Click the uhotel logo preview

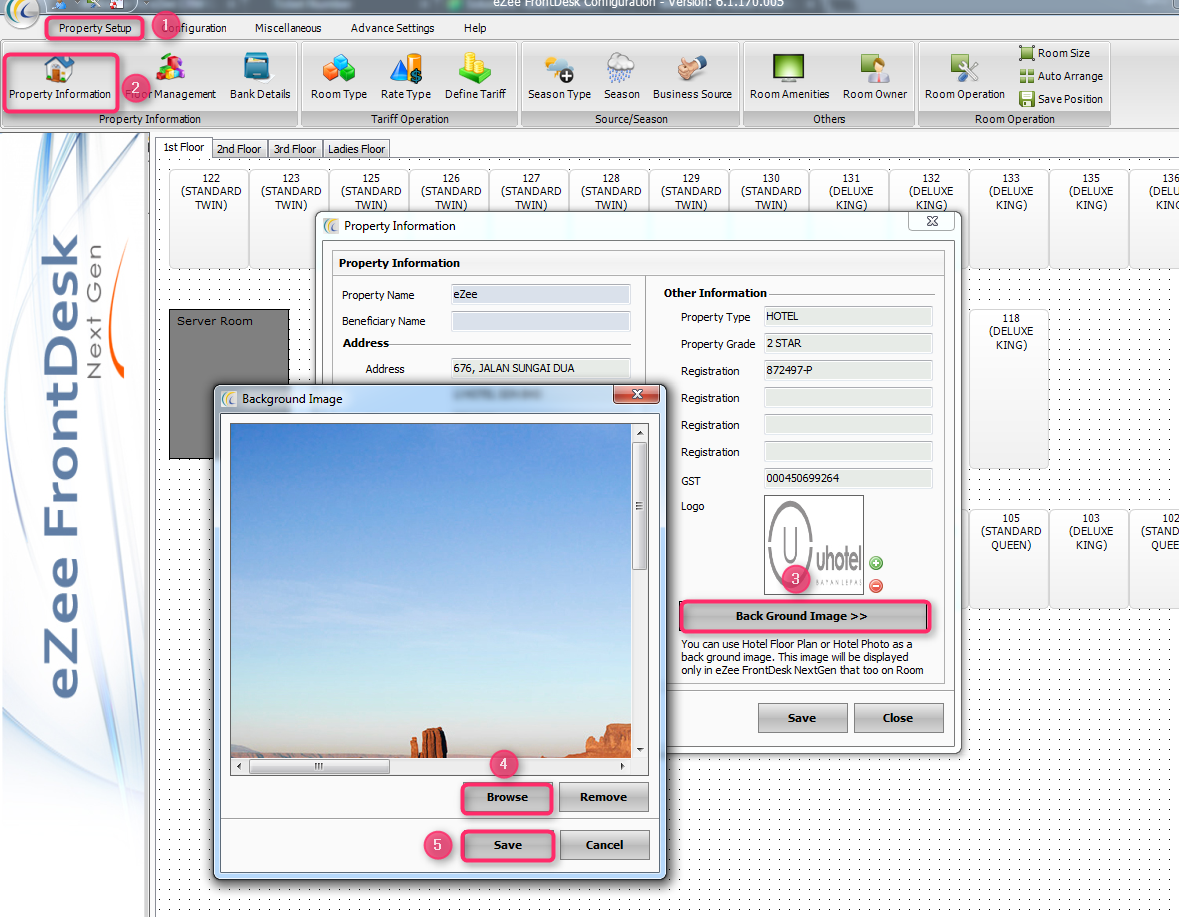pos(814,545)
